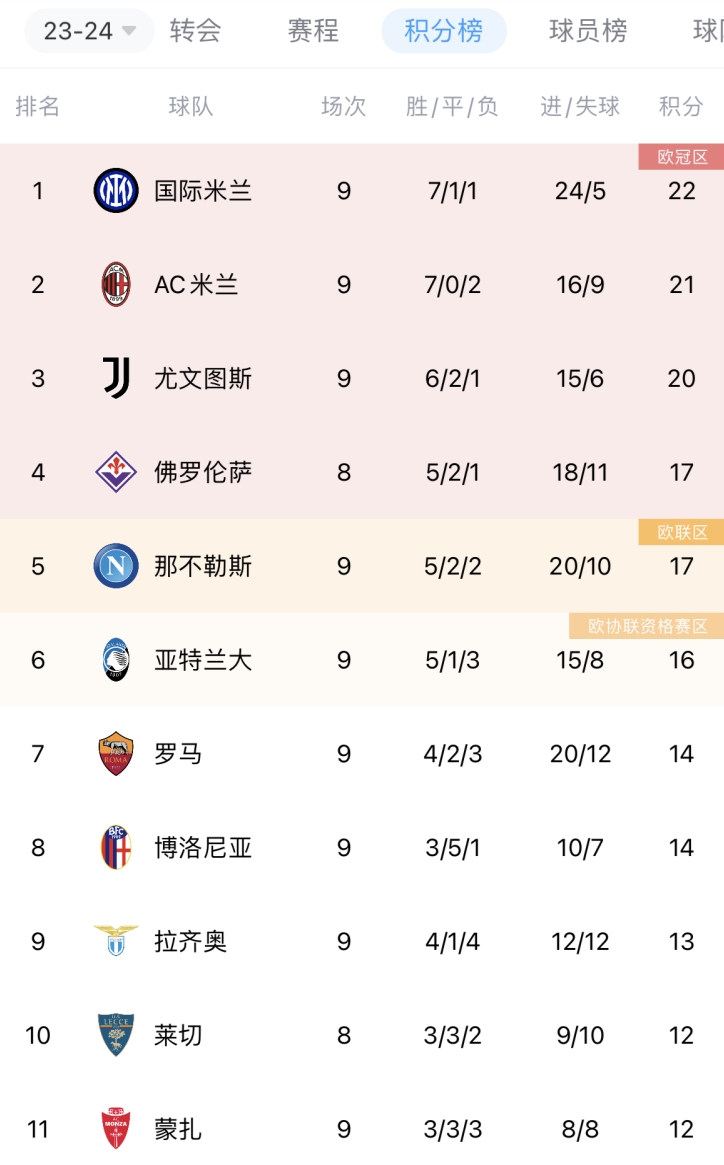Image resolution: width=724 pixels, height=1165 pixels.
Task: Click the 积分 column header
Action: [x=681, y=106]
